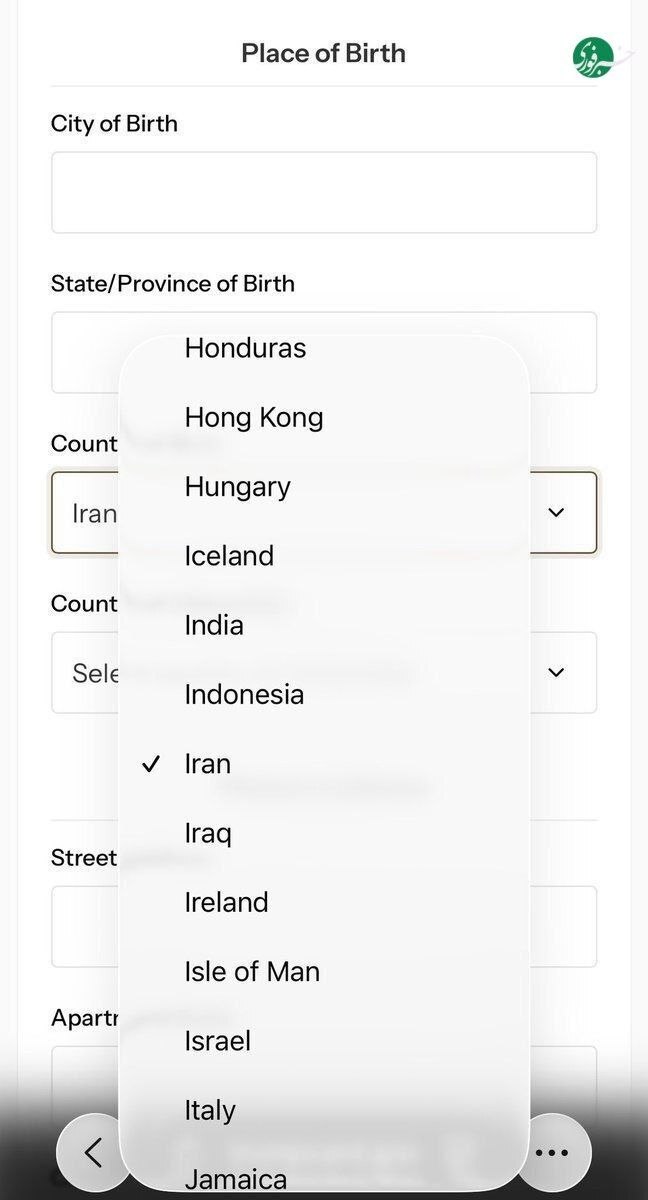Select Iraq from the country list

tap(208, 833)
